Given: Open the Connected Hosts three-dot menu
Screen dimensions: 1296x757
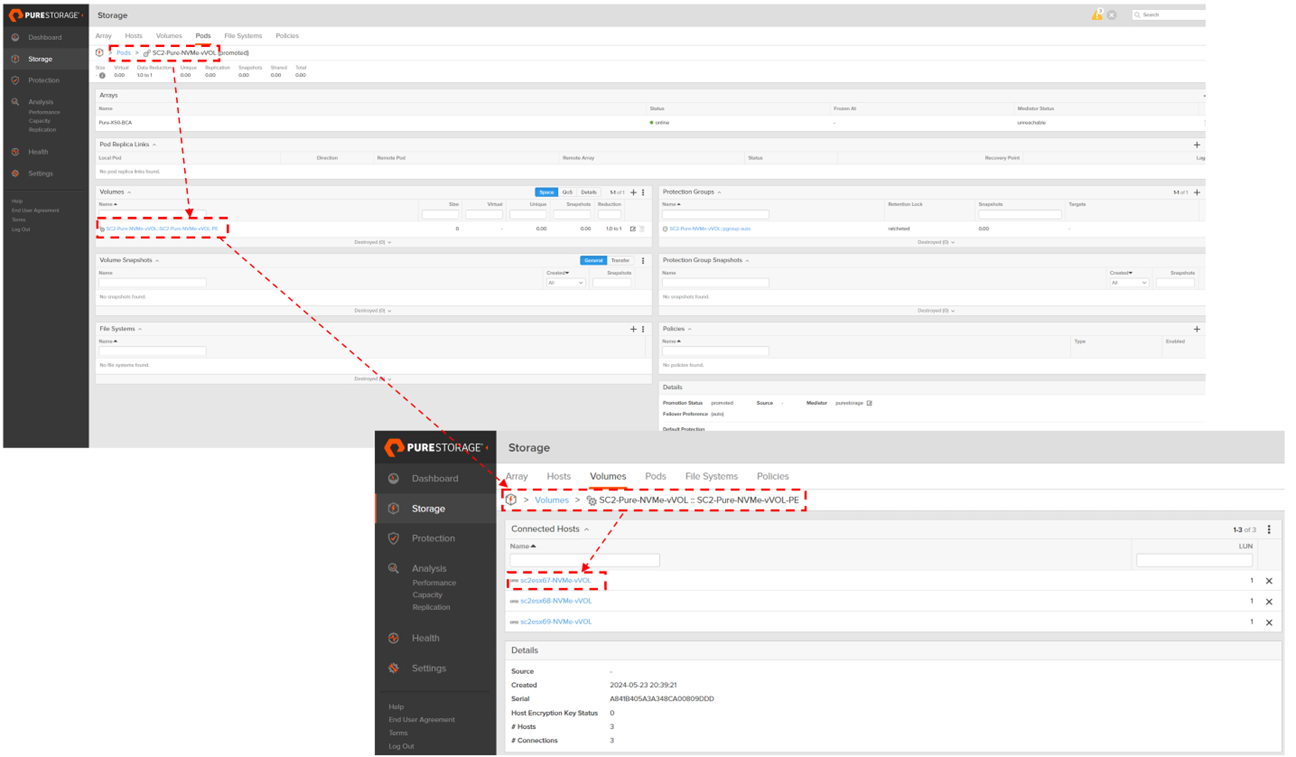Looking at the screenshot, I should [x=1269, y=530].
